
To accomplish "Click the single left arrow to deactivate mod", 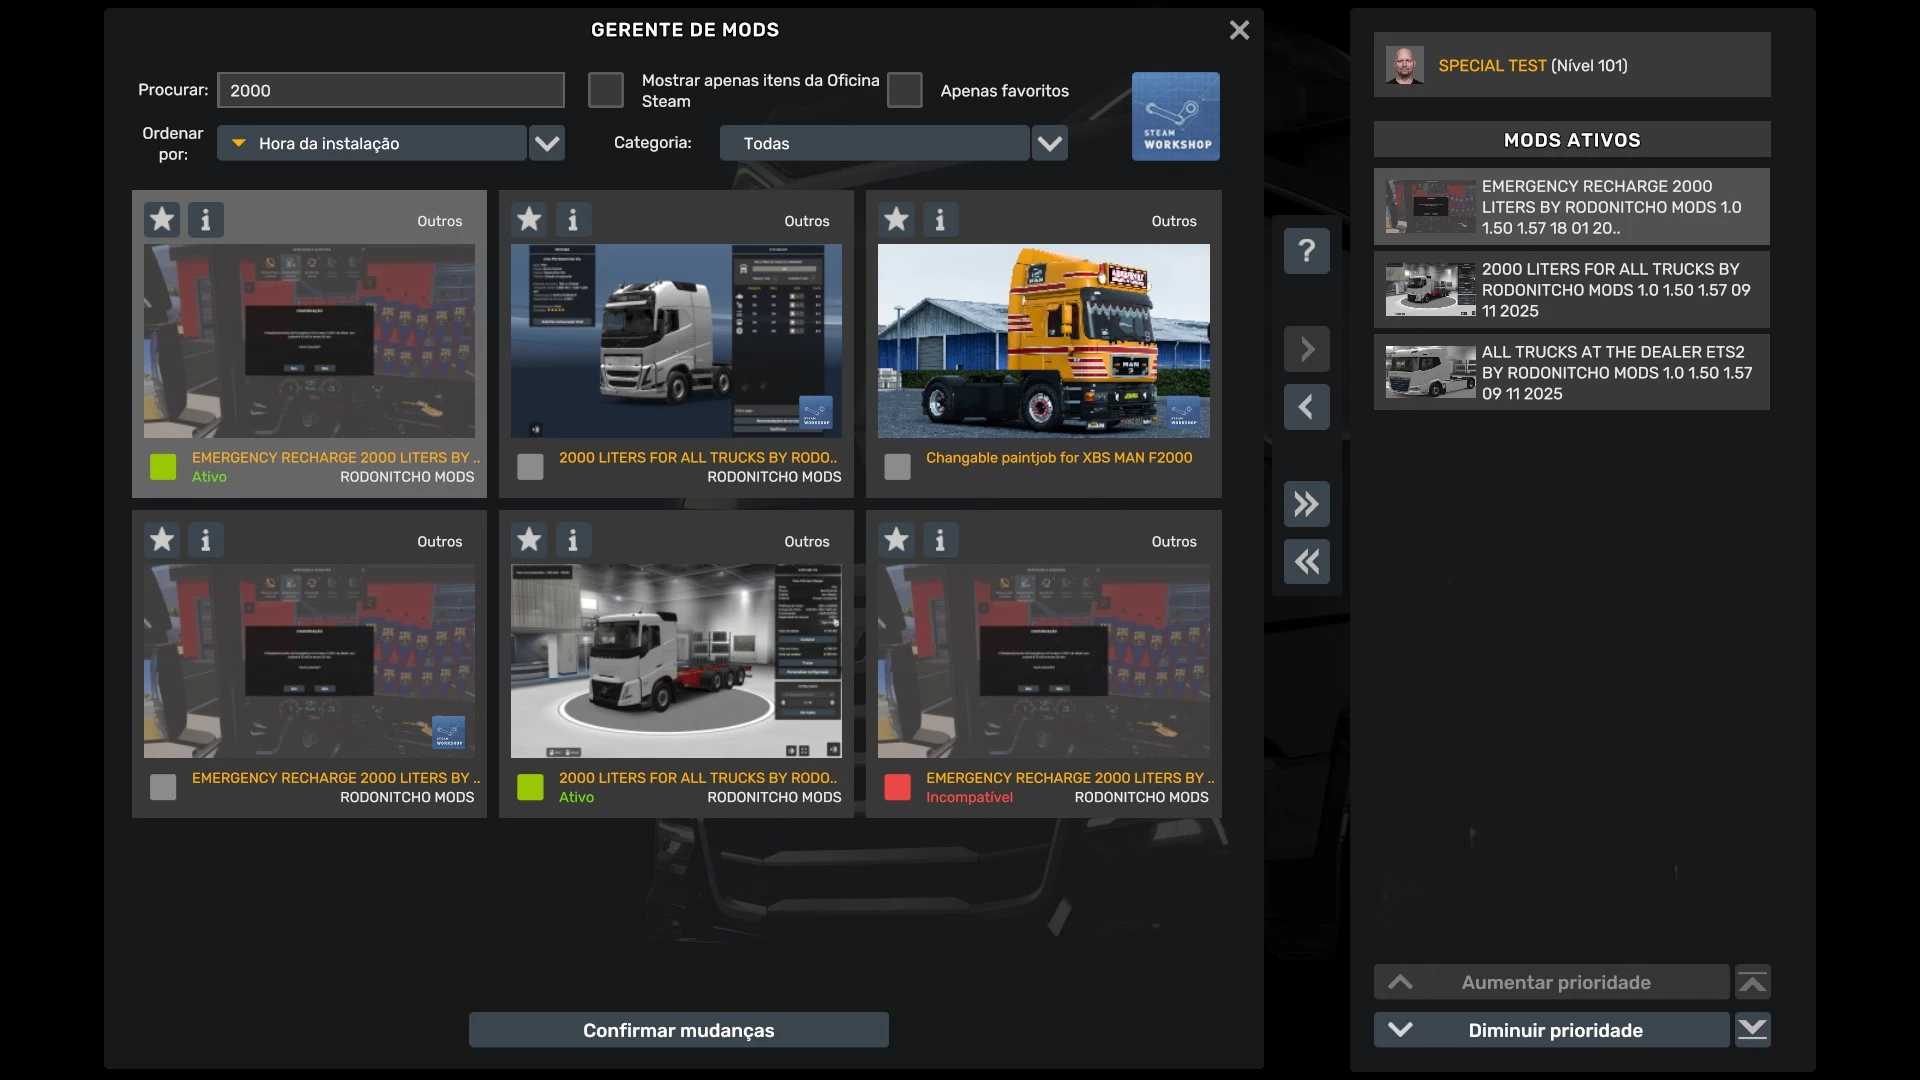I will point(1306,407).
